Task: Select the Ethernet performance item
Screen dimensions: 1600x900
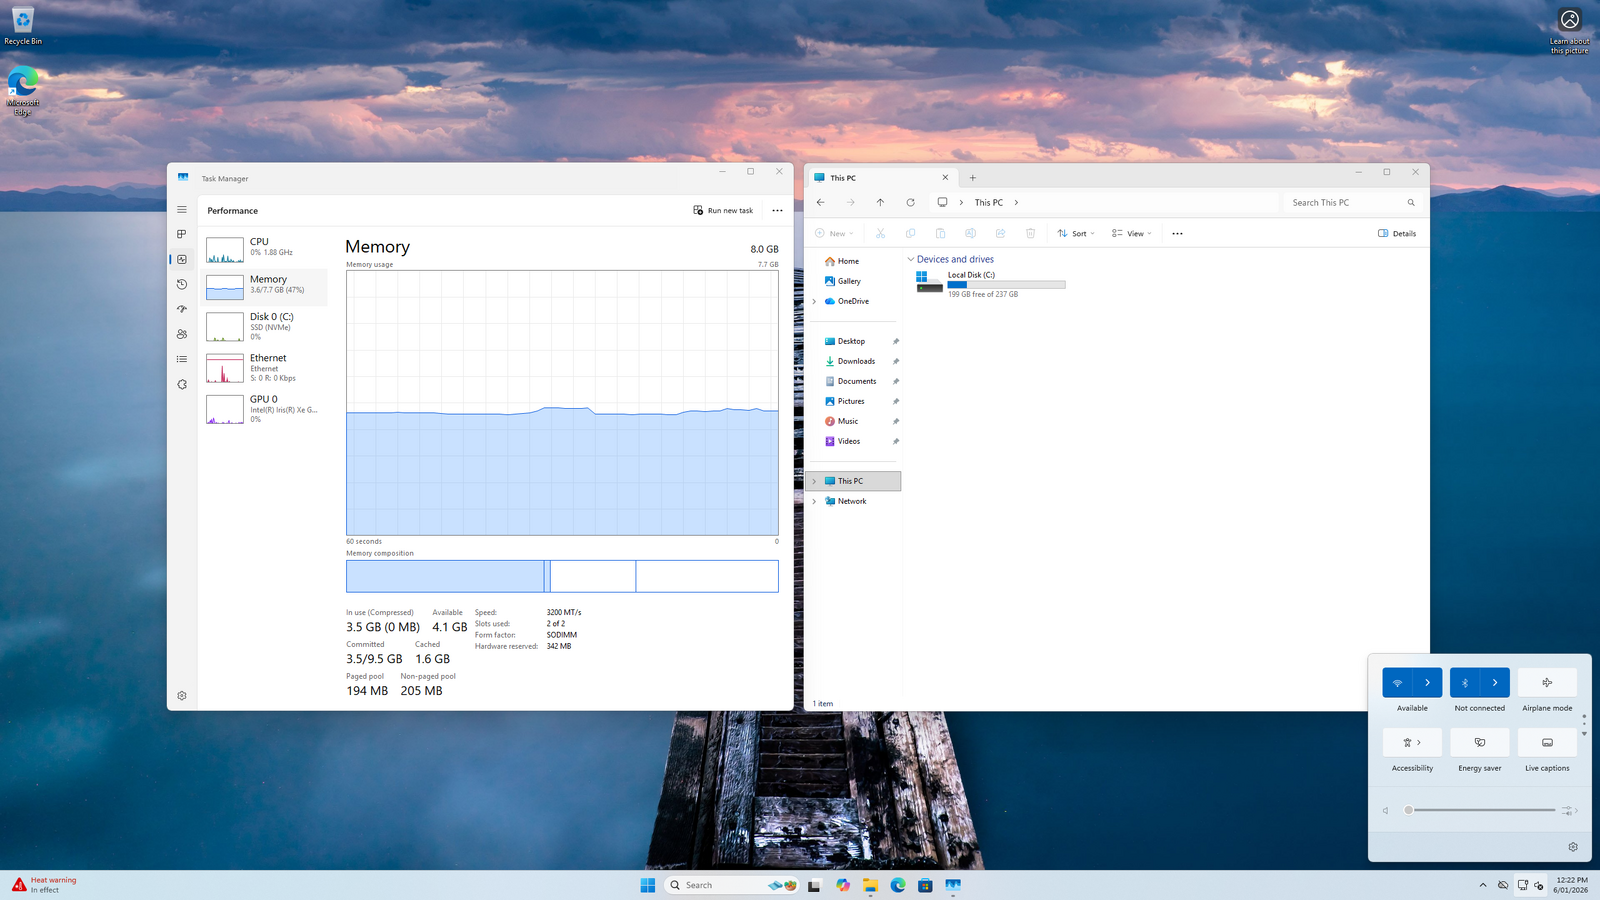Action: [265, 367]
